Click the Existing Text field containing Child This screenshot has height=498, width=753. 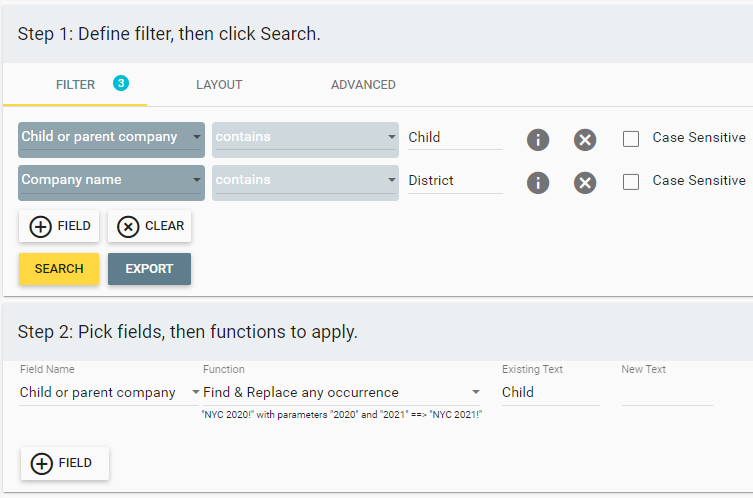click(x=551, y=393)
